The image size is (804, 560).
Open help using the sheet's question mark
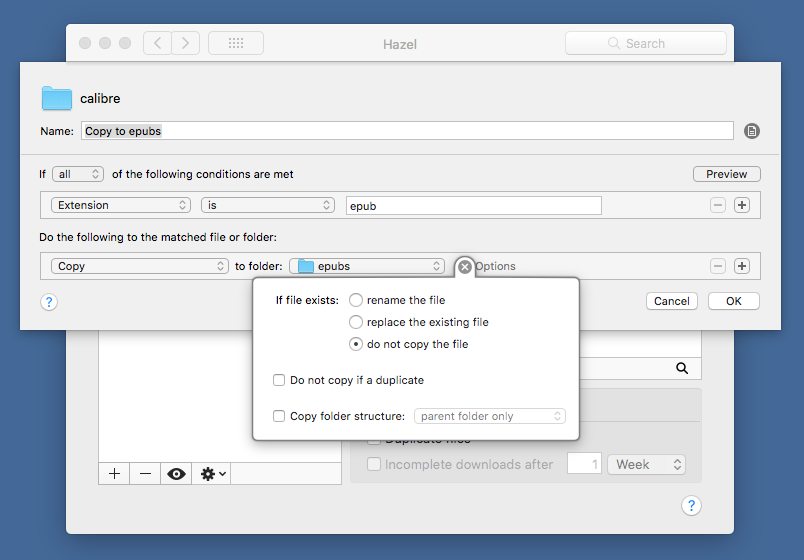(49, 301)
